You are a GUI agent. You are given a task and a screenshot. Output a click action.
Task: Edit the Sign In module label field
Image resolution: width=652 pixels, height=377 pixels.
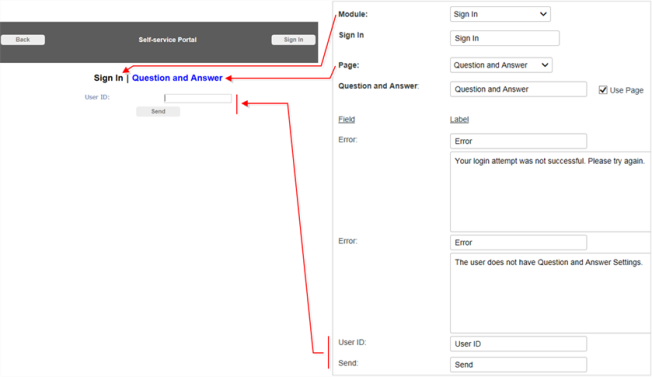pos(505,38)
